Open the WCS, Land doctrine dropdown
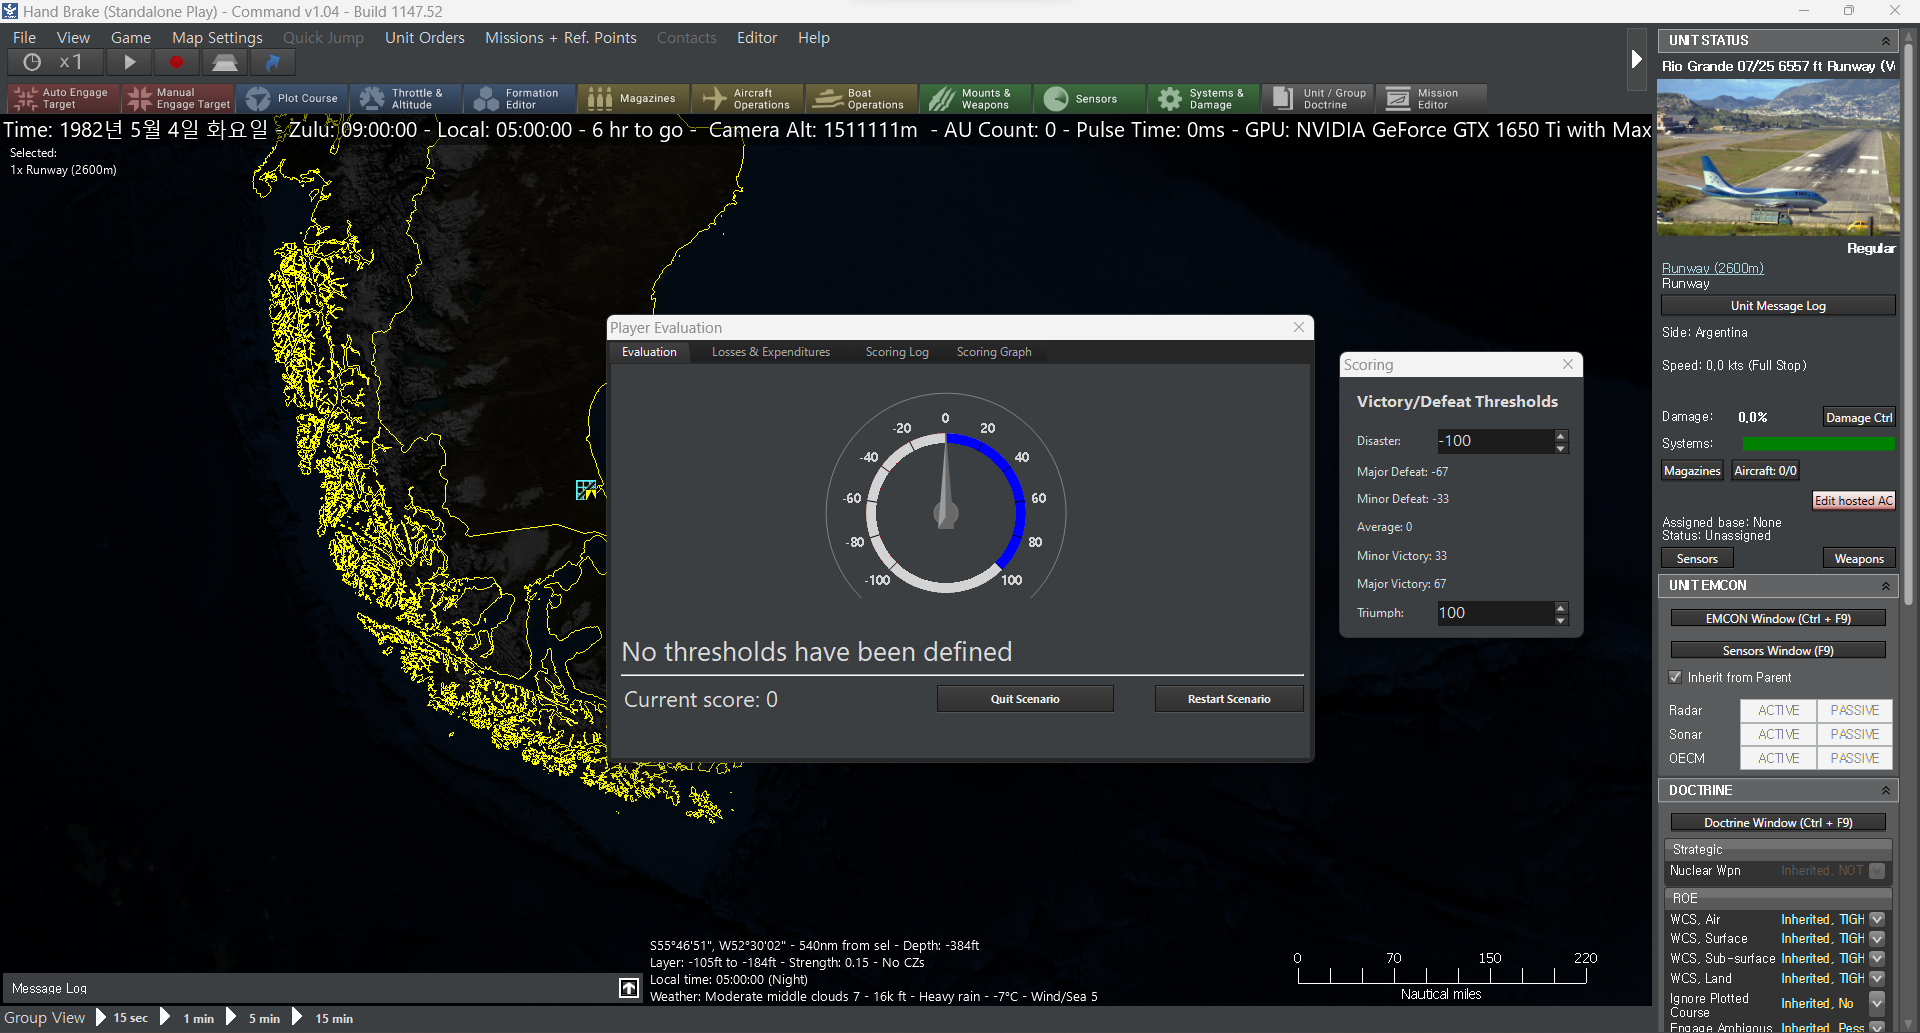 coord(1877,978)
